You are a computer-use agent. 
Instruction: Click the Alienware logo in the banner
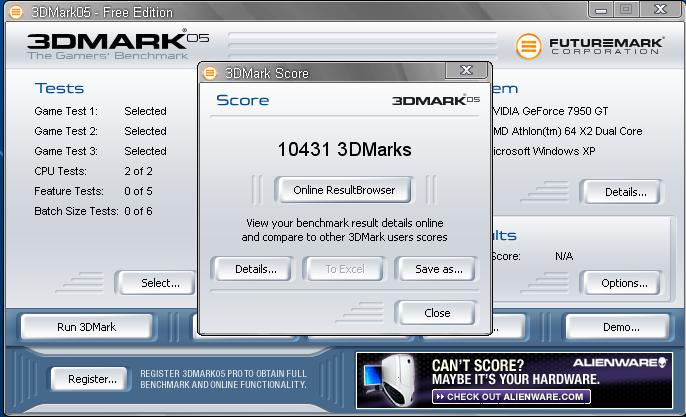tap(620, 362)
